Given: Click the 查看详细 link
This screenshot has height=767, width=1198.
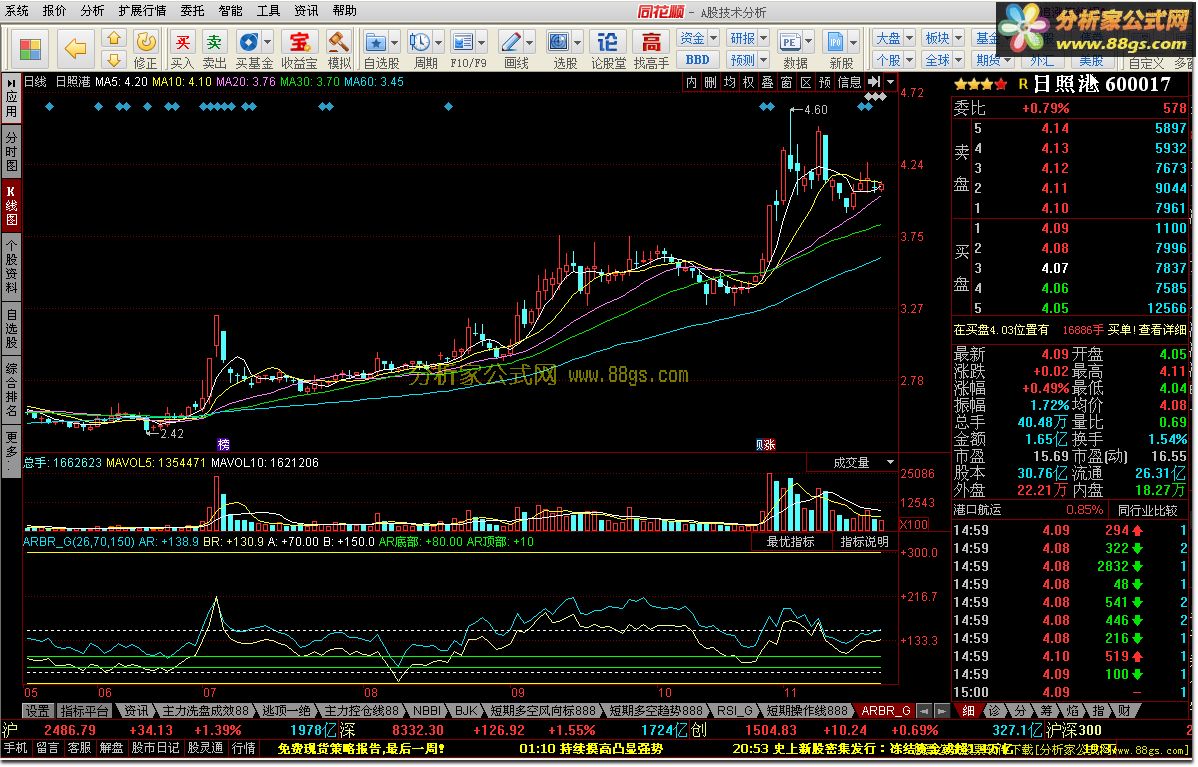Looking at the screenshot, I should (x=1162, y=330).
